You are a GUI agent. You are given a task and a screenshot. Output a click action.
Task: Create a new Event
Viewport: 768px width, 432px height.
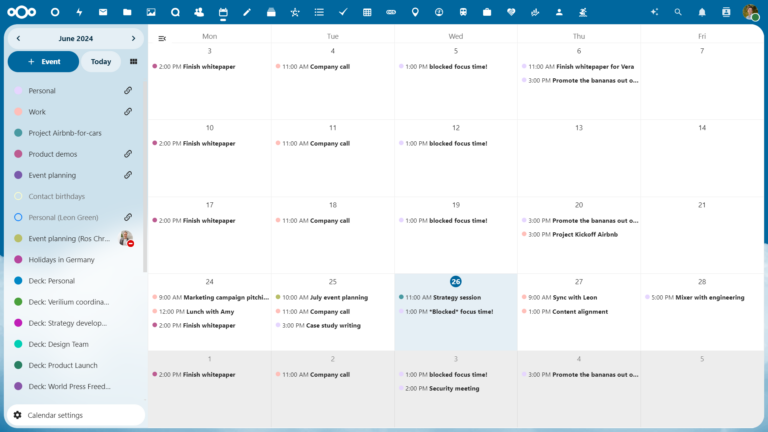[x=44, y=62]
